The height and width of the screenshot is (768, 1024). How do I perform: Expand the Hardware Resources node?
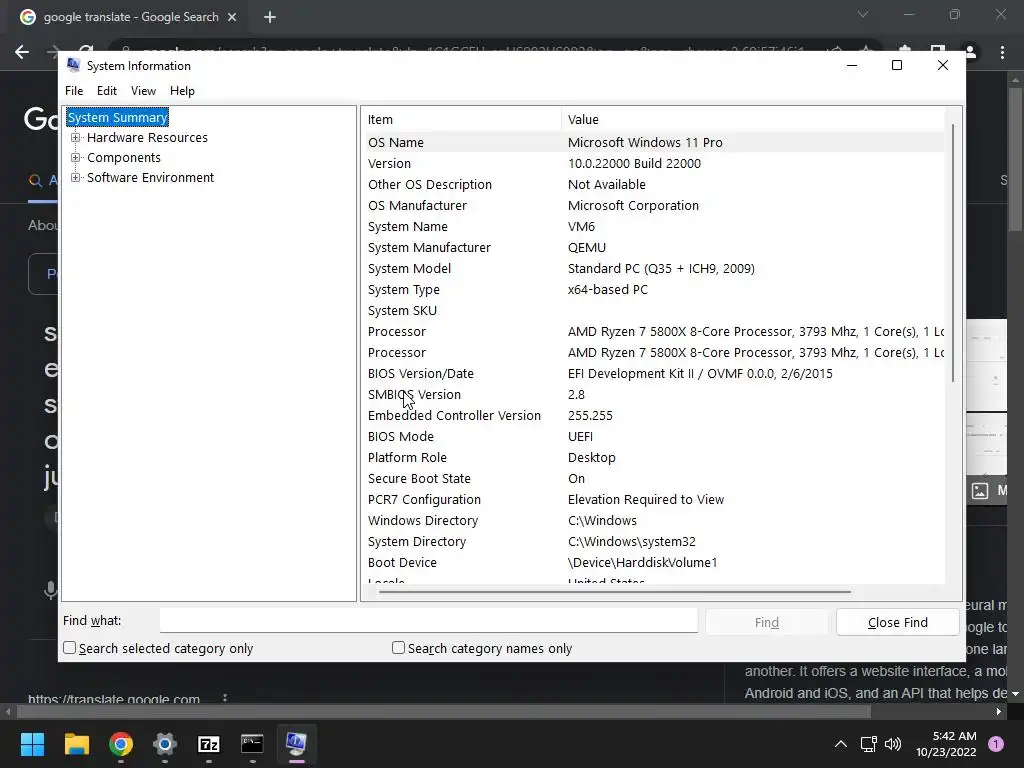[x=76, y=137]
